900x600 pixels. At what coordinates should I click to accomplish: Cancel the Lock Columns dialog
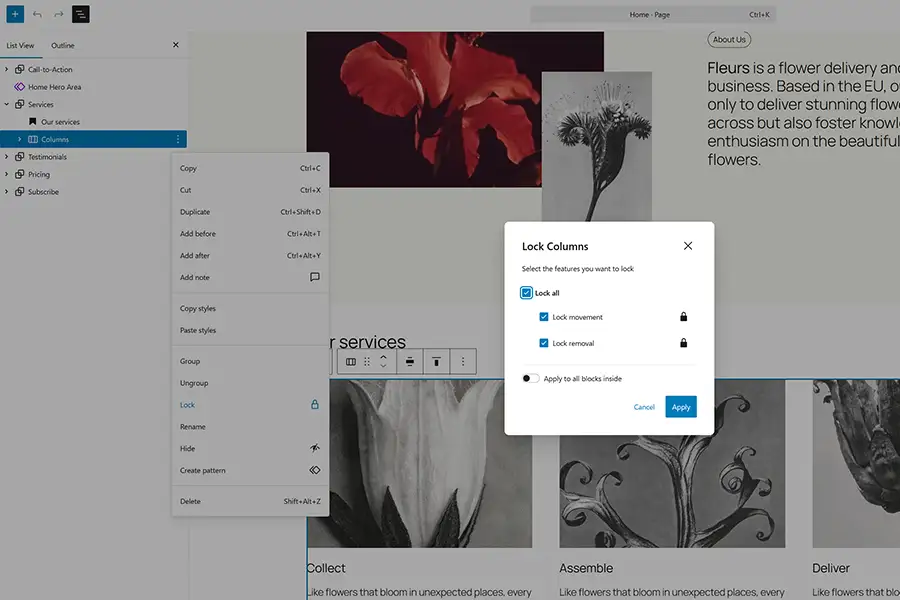[x=645, y=407]
